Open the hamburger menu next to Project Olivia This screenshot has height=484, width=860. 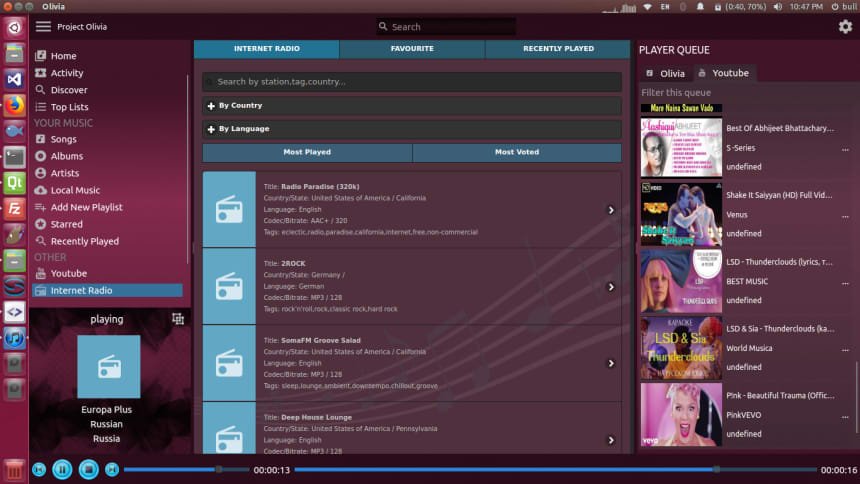[x=43, y=26]
